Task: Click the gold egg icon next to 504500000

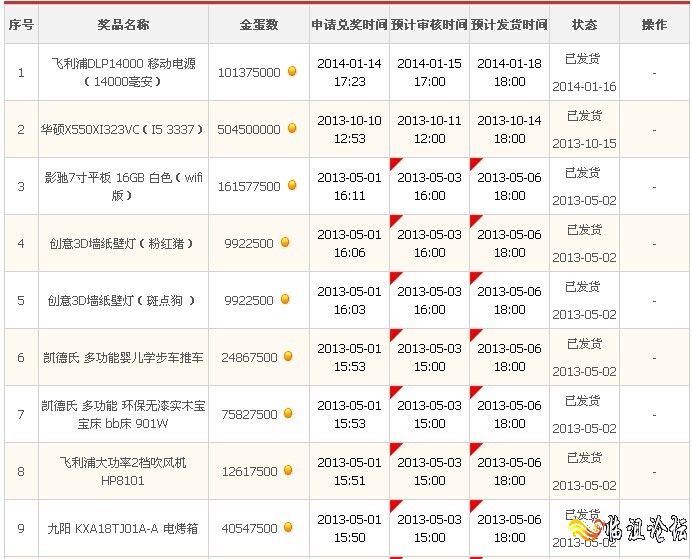Action: (x=292, y=128)
